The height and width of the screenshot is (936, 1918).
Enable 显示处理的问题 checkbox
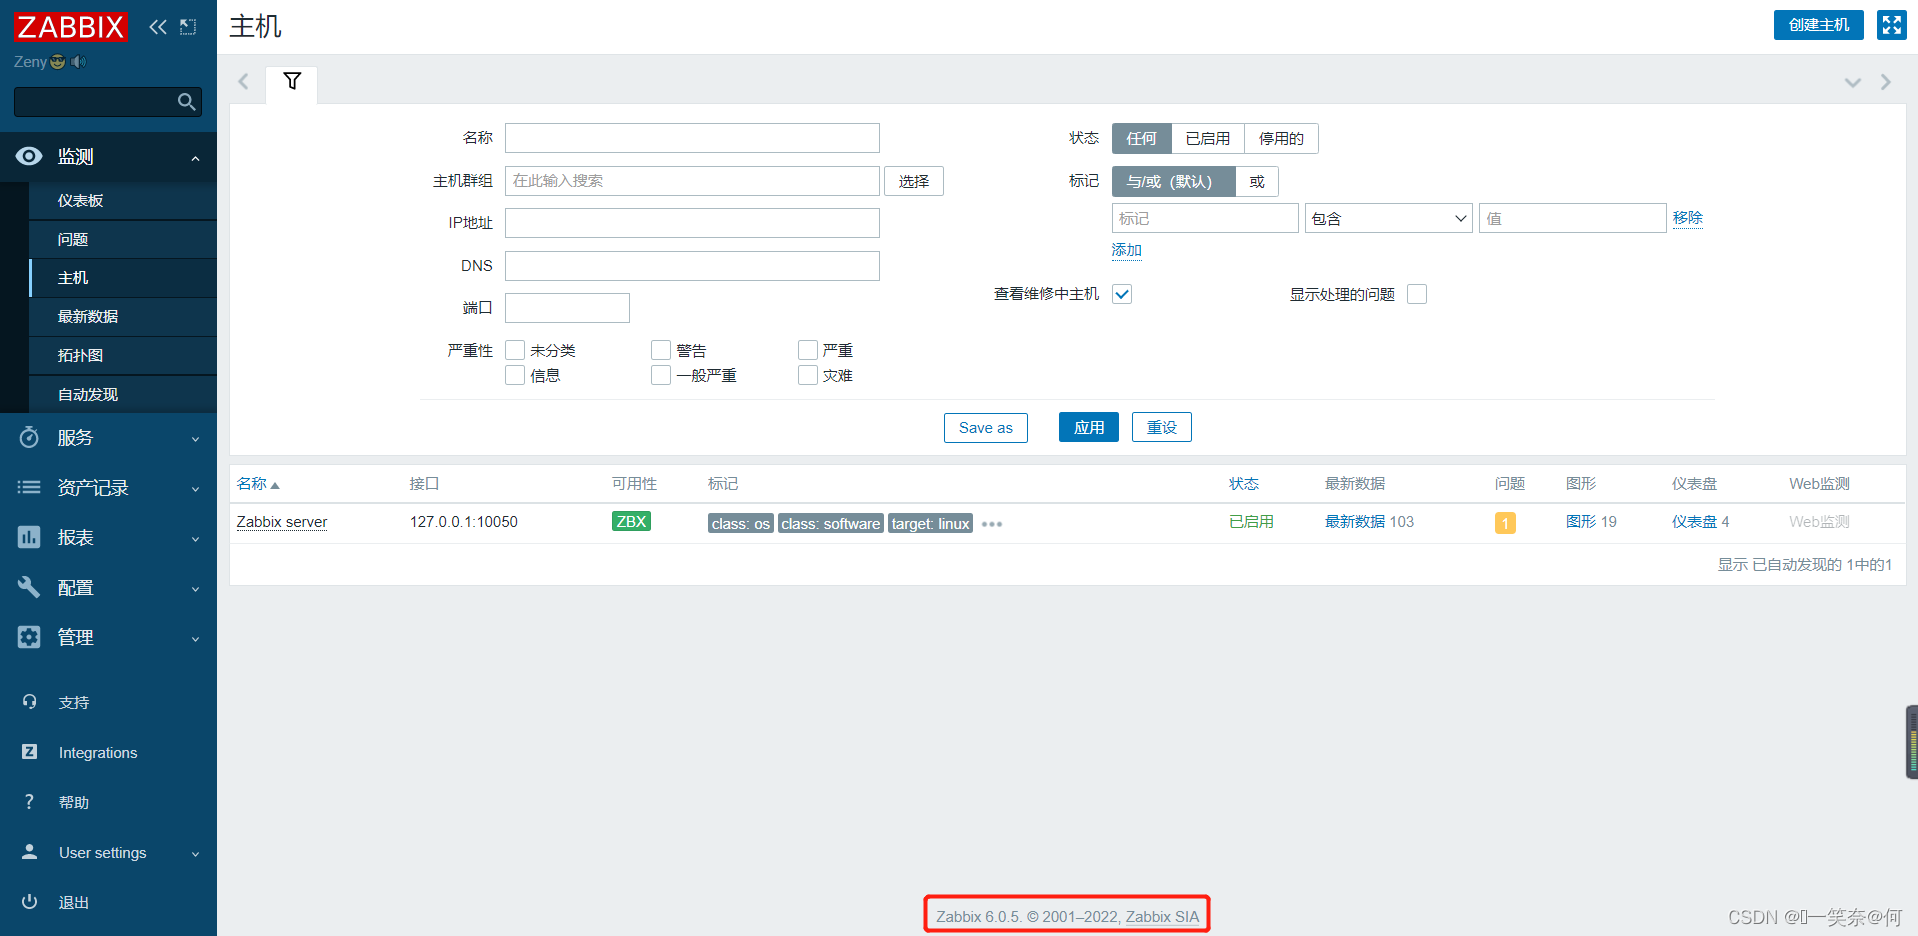point(1417,294)
